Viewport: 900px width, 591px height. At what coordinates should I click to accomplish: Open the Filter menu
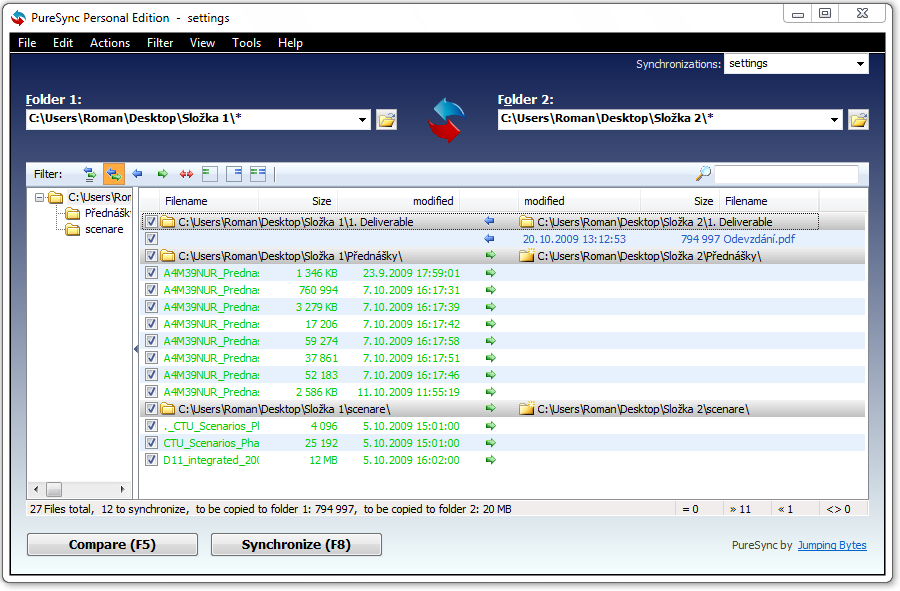(160, 43)
